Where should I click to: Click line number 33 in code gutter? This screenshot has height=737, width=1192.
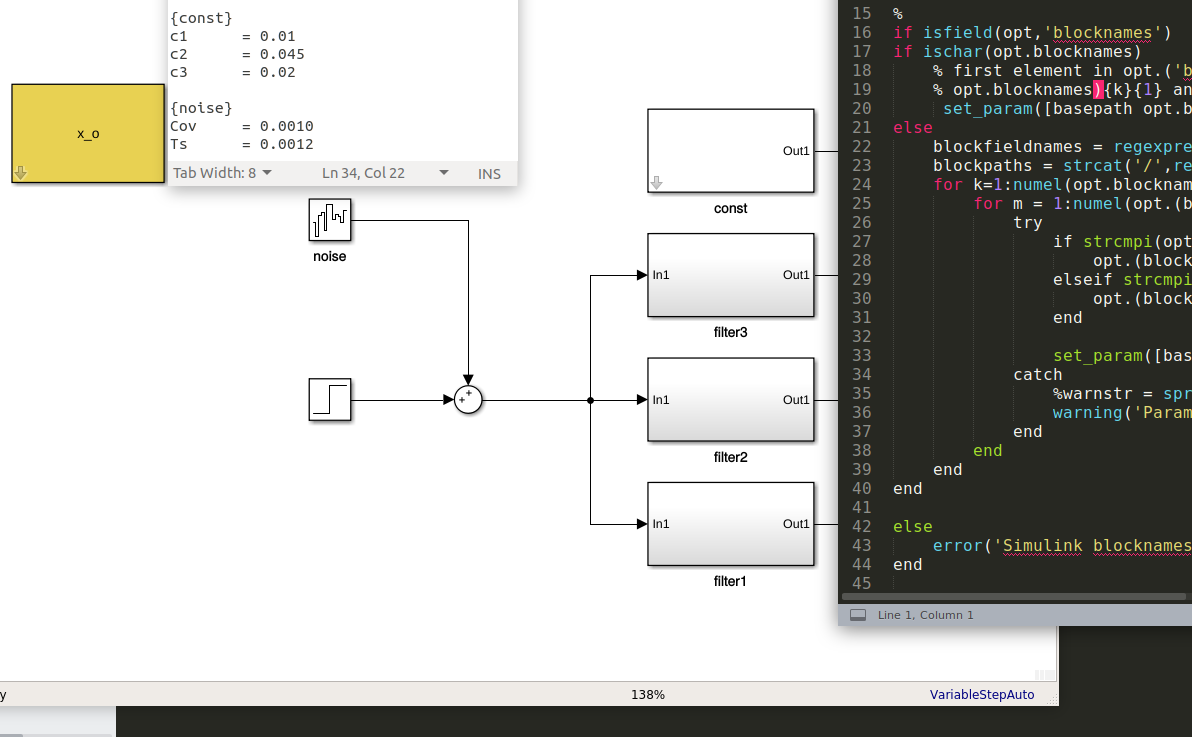(861, 355)
